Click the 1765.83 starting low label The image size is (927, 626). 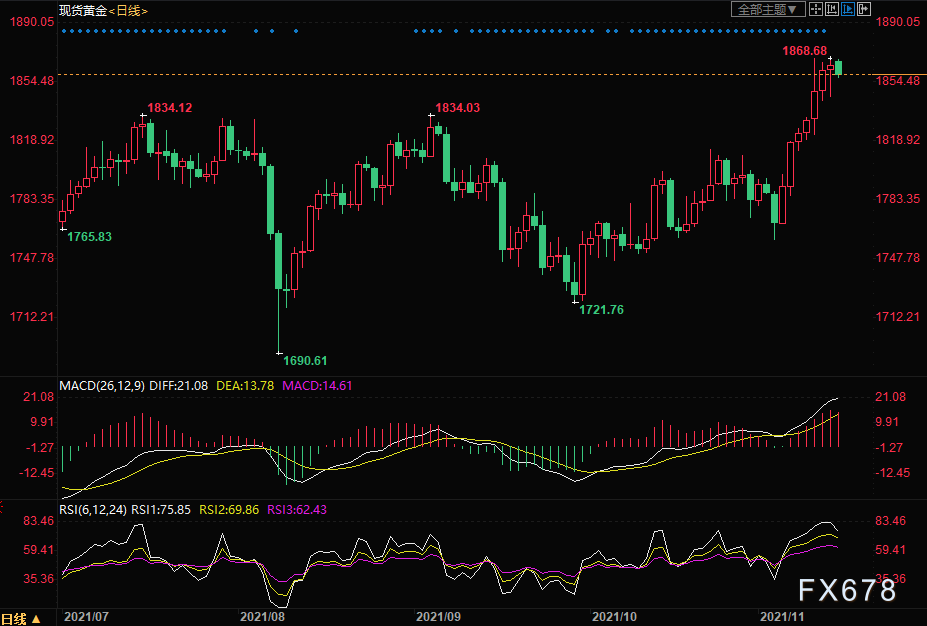pyautogui.click(x=89, y=237)
